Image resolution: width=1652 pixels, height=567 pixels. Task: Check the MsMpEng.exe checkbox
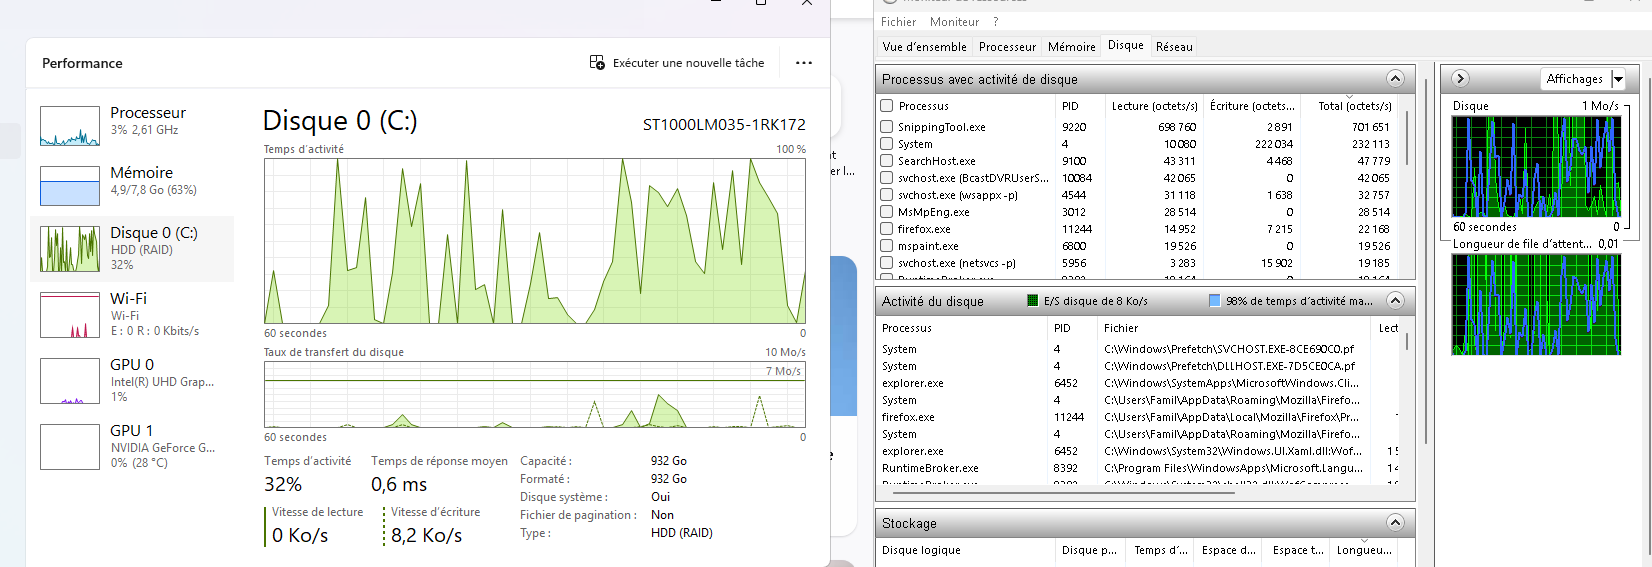(x=886, y=212)
